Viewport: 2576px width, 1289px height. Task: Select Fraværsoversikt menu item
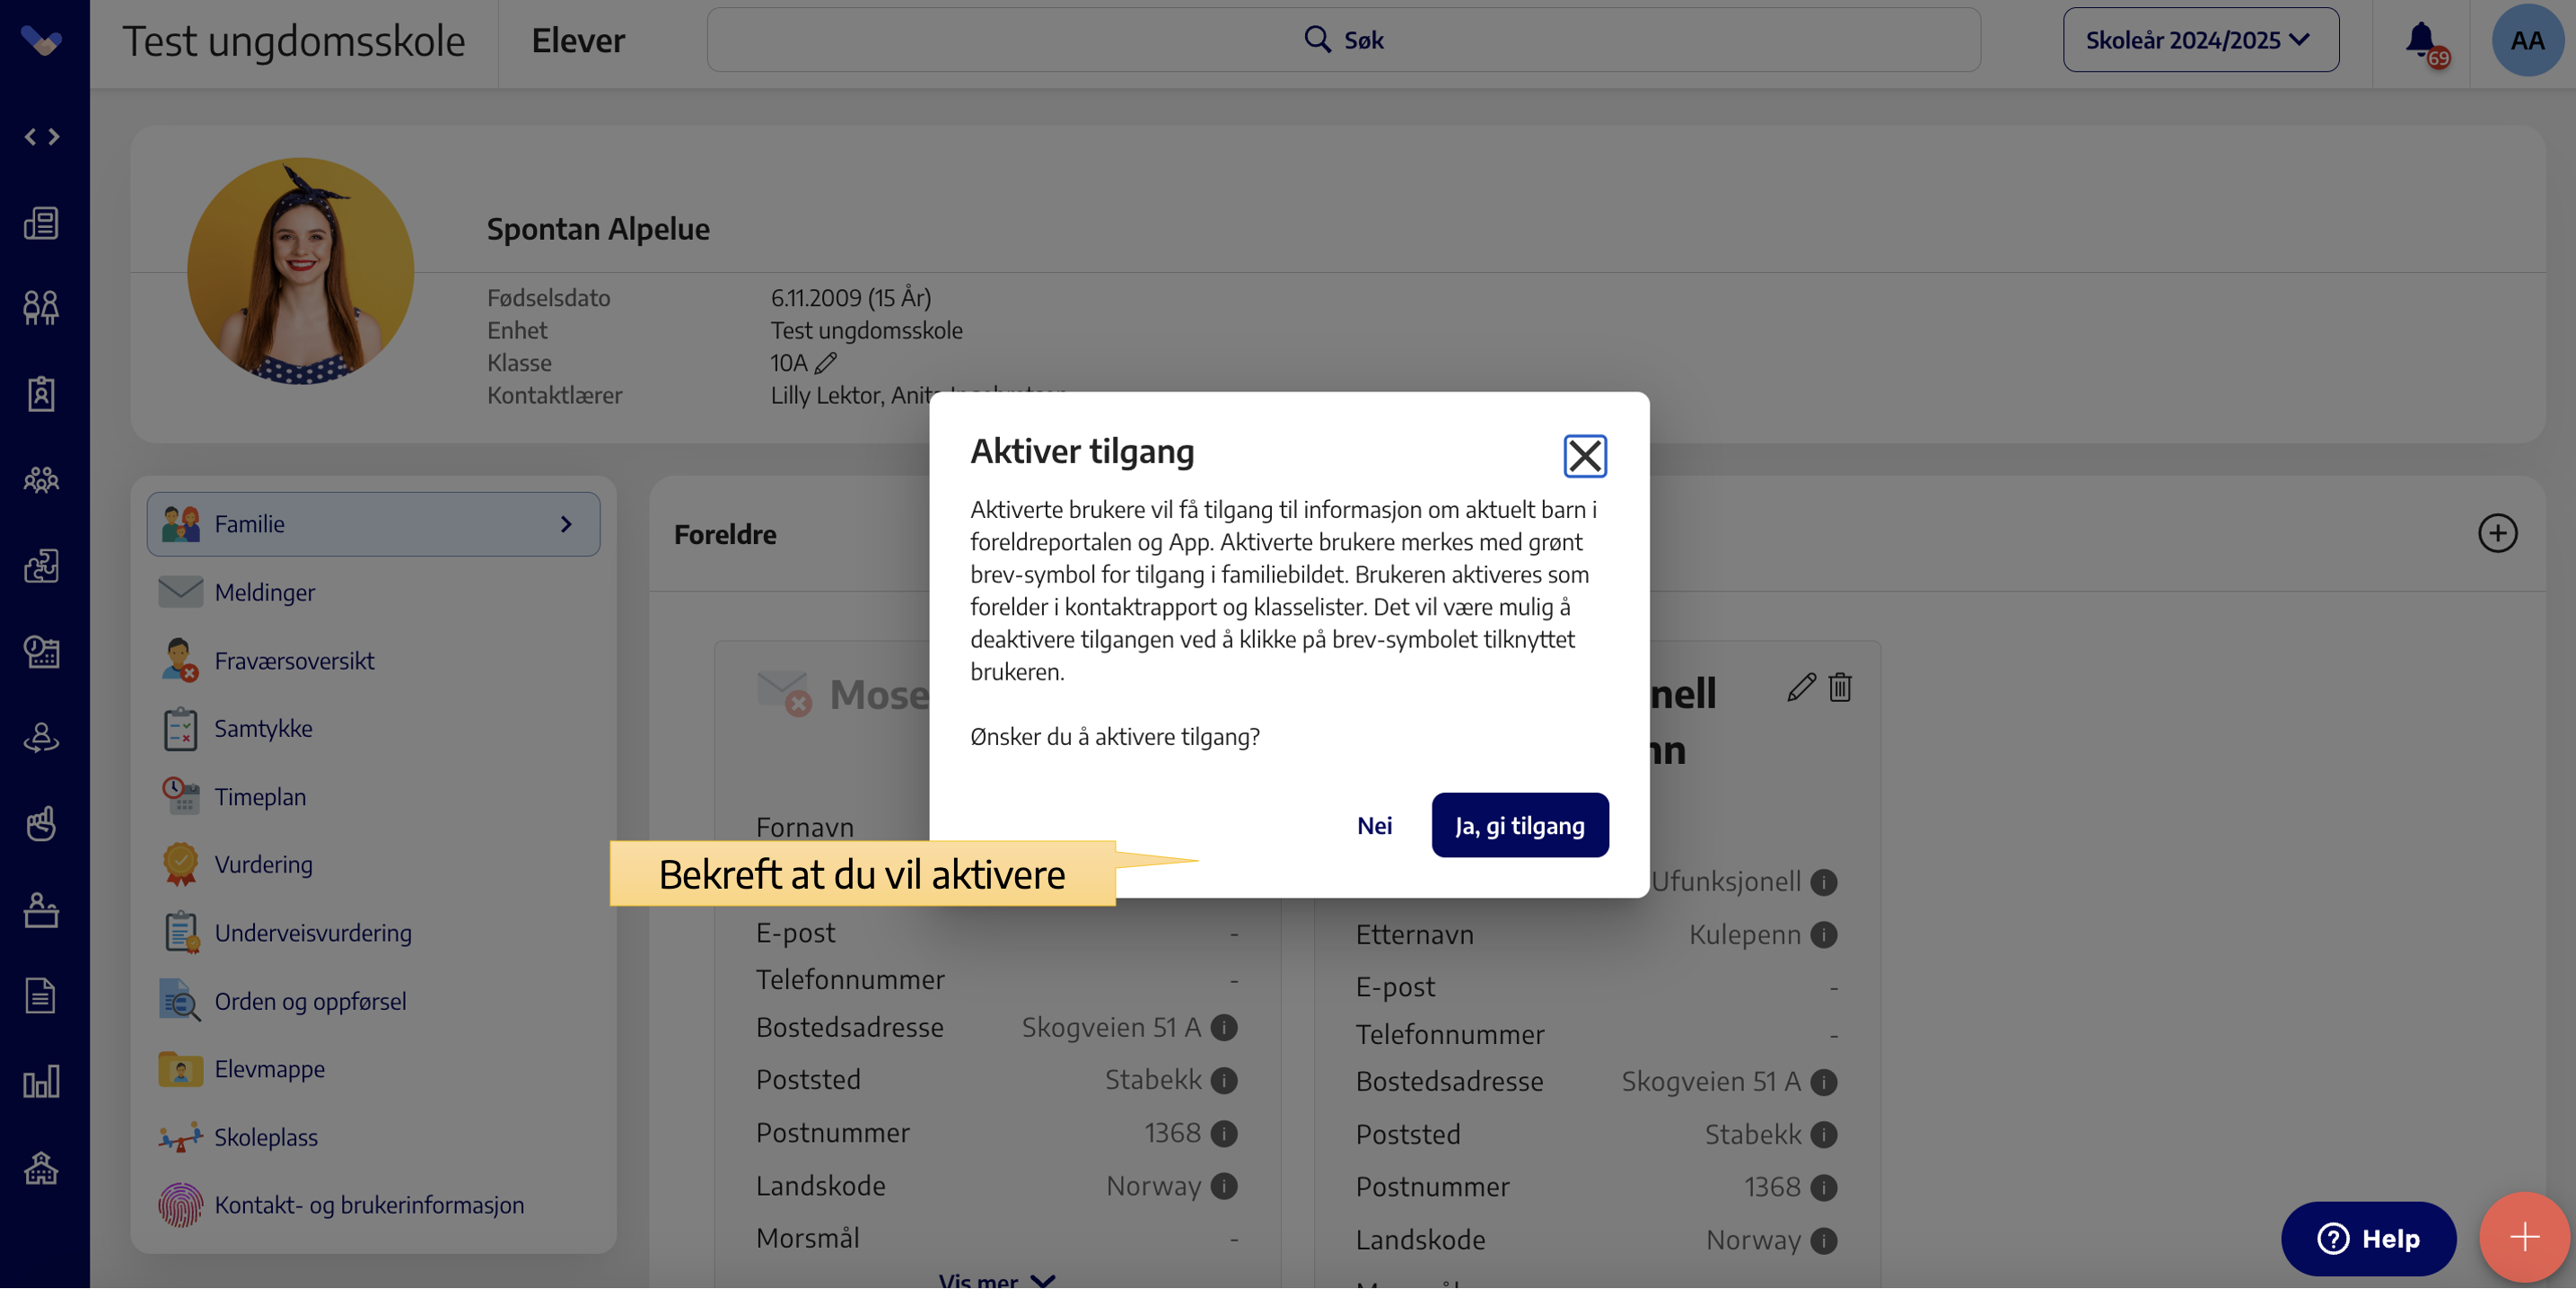tap(294, 660)
